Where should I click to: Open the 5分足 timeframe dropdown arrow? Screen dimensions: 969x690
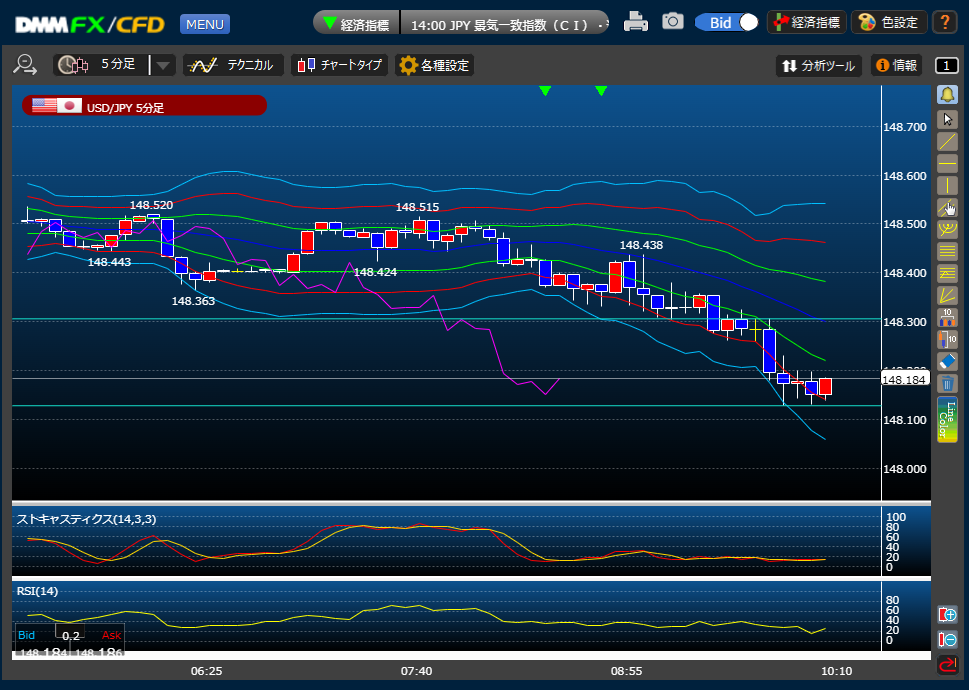point(163,65)
